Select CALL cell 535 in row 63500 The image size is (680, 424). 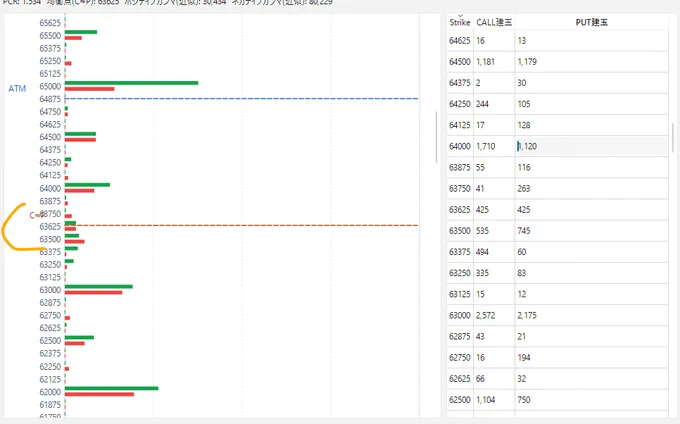coord(482,231)
